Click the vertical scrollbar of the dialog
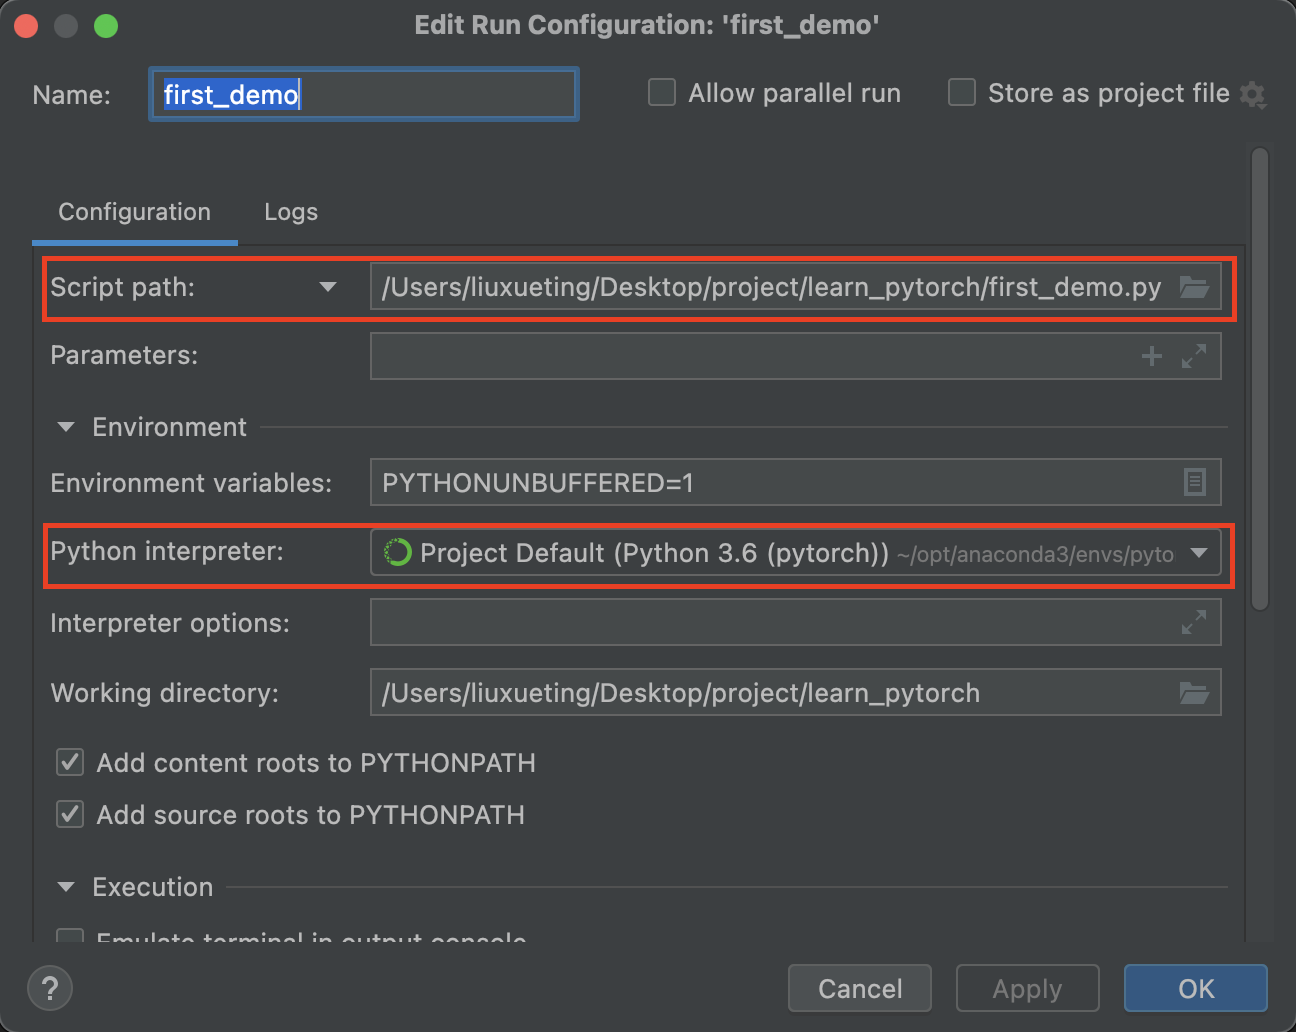This screenshot has width=1296, height=1032. [1260, 379]
